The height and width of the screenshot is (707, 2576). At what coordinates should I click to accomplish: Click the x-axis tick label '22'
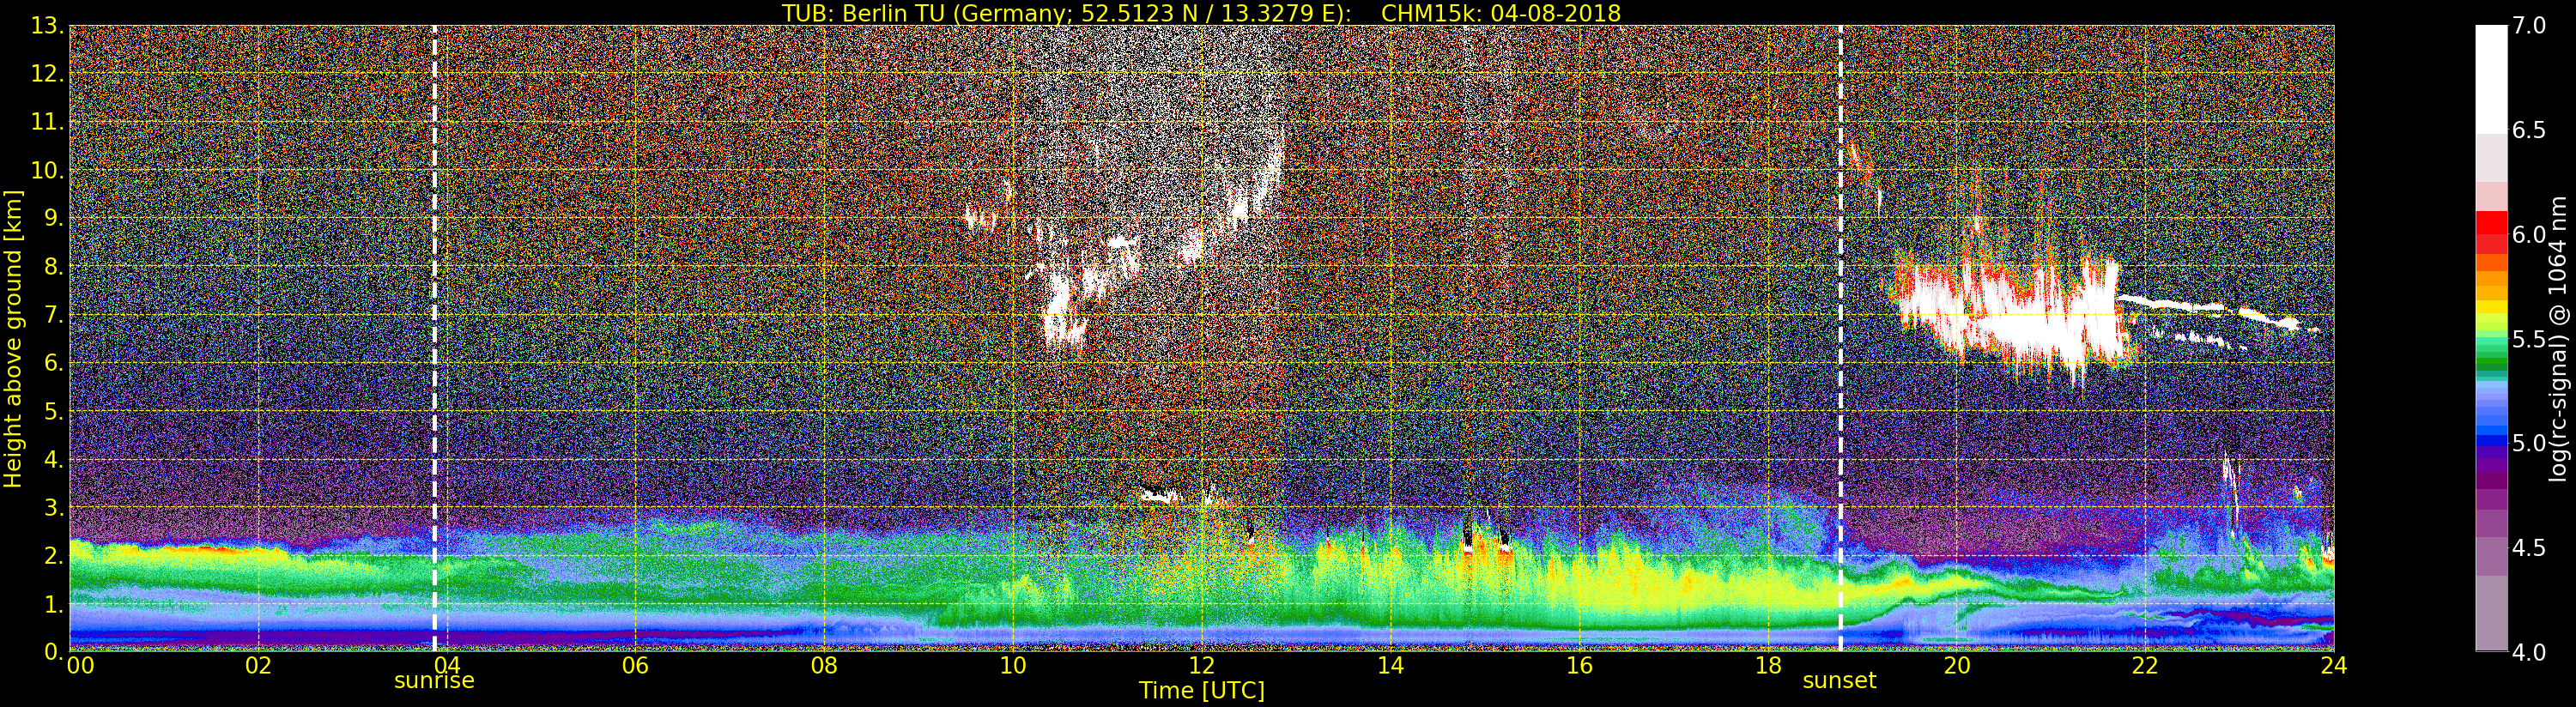(2145, 665)
